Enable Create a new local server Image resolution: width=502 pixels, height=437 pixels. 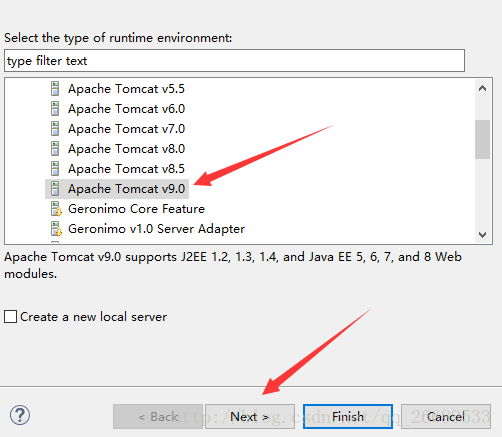(x=11, y=317)
